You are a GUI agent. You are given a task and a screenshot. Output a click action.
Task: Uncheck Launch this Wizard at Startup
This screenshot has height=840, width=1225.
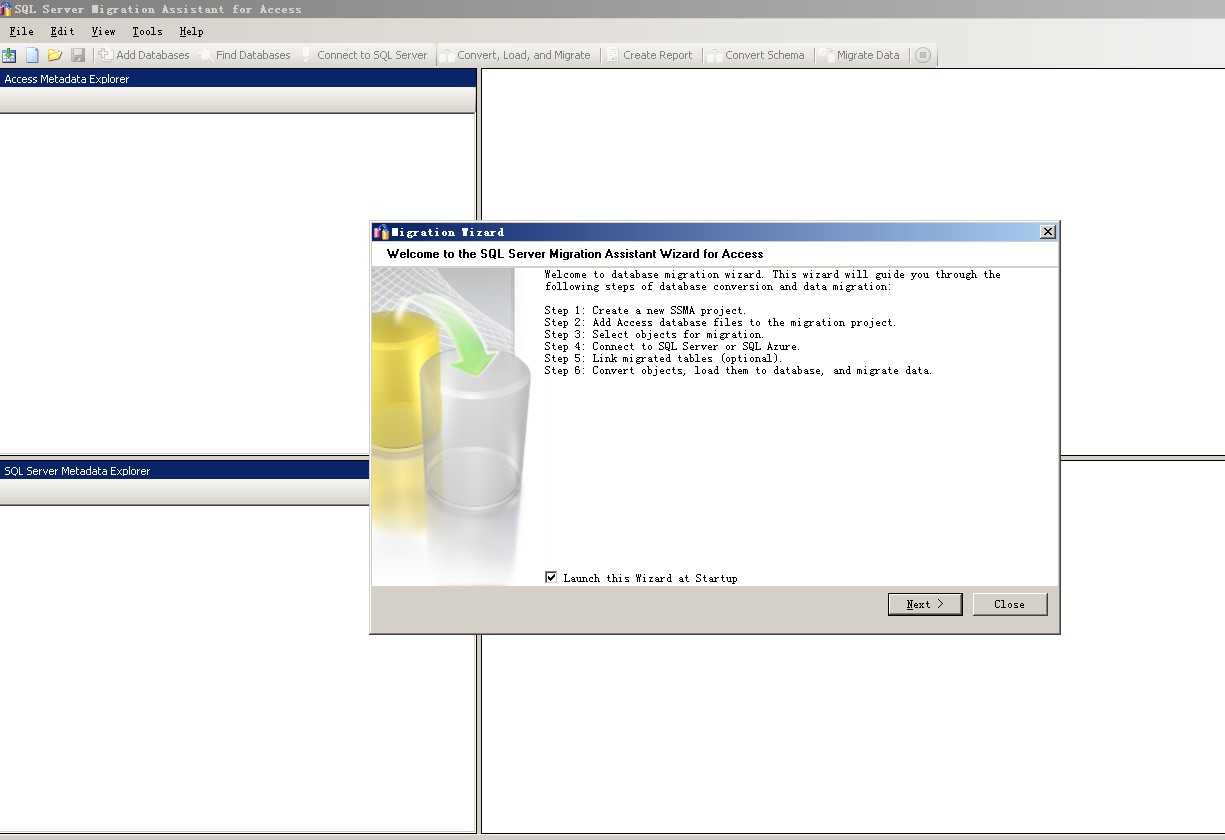[551, 577]
